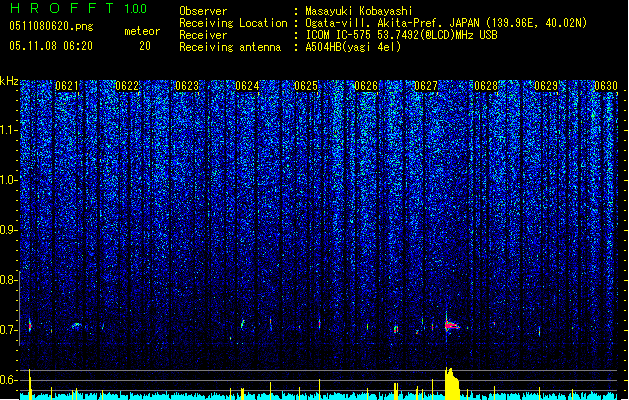Click the 0.8 kHz frequency tick label
Image resolution: width=629 pixels, height=400 pixels.
[9, 280]
